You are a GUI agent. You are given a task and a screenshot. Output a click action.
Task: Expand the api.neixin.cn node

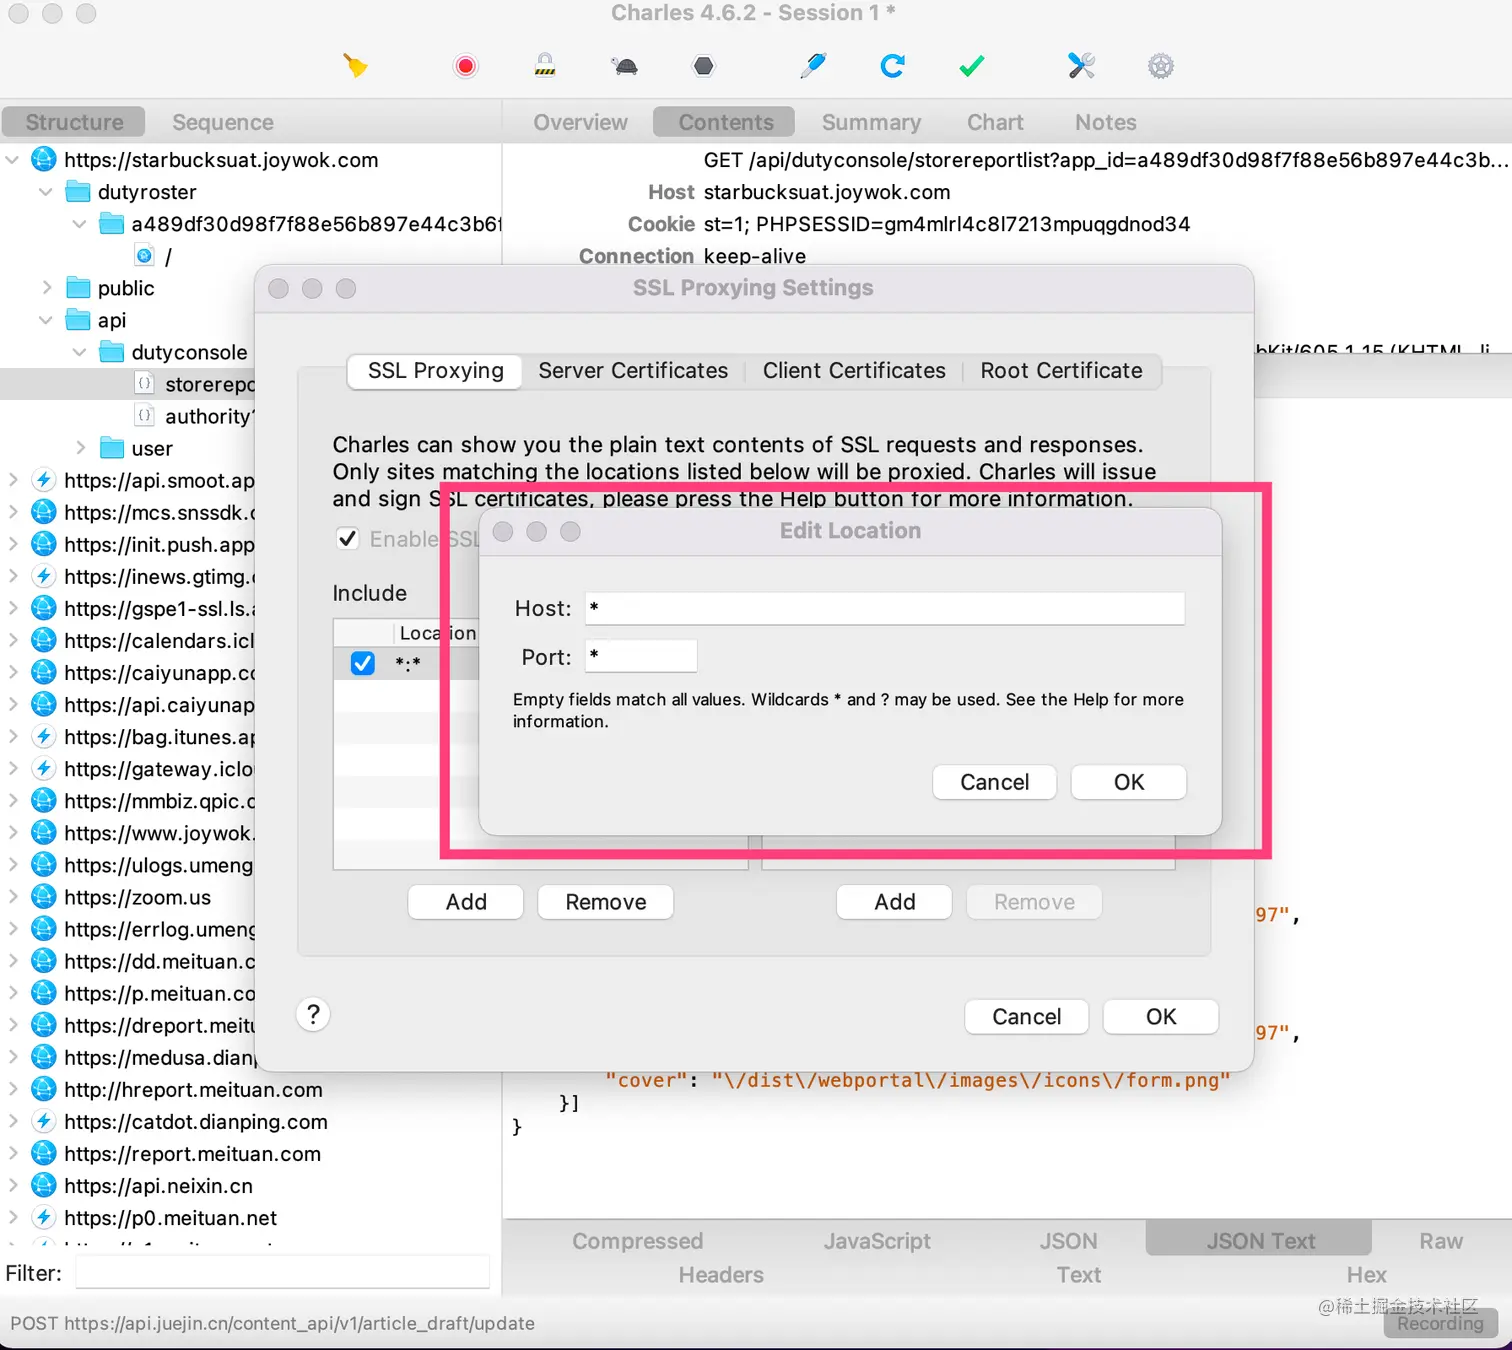point(12,1186)
